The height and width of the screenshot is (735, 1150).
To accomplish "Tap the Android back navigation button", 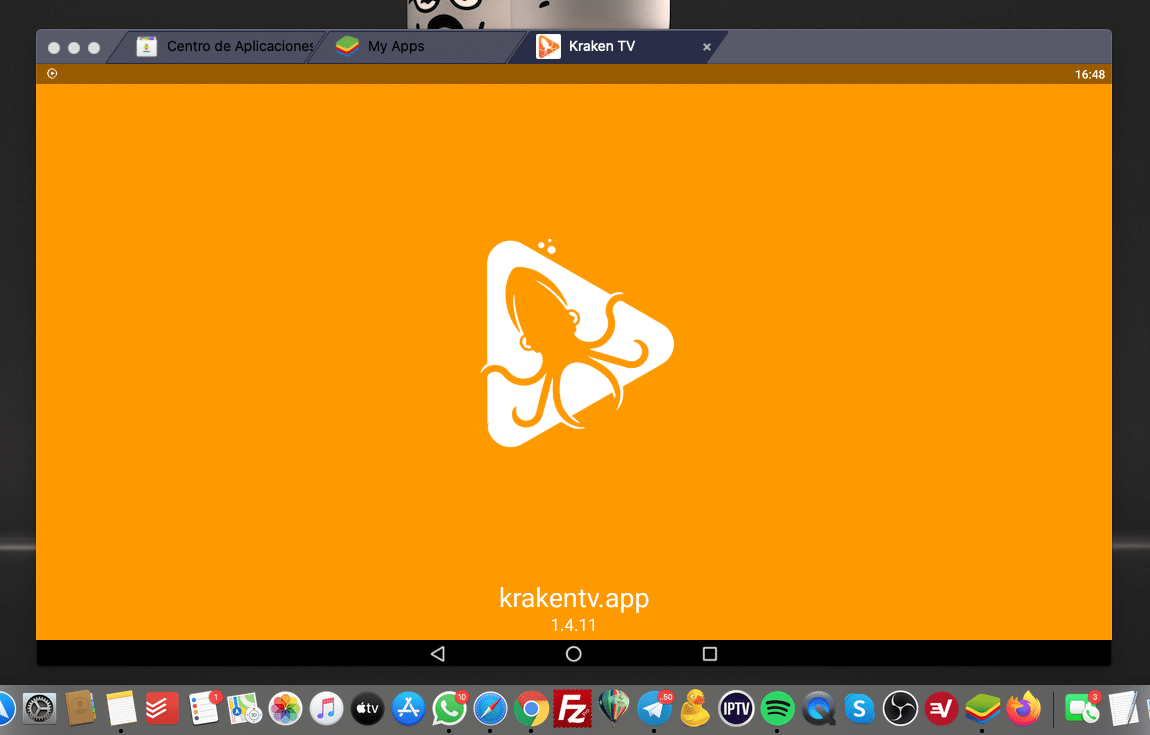I will point(438,654).
